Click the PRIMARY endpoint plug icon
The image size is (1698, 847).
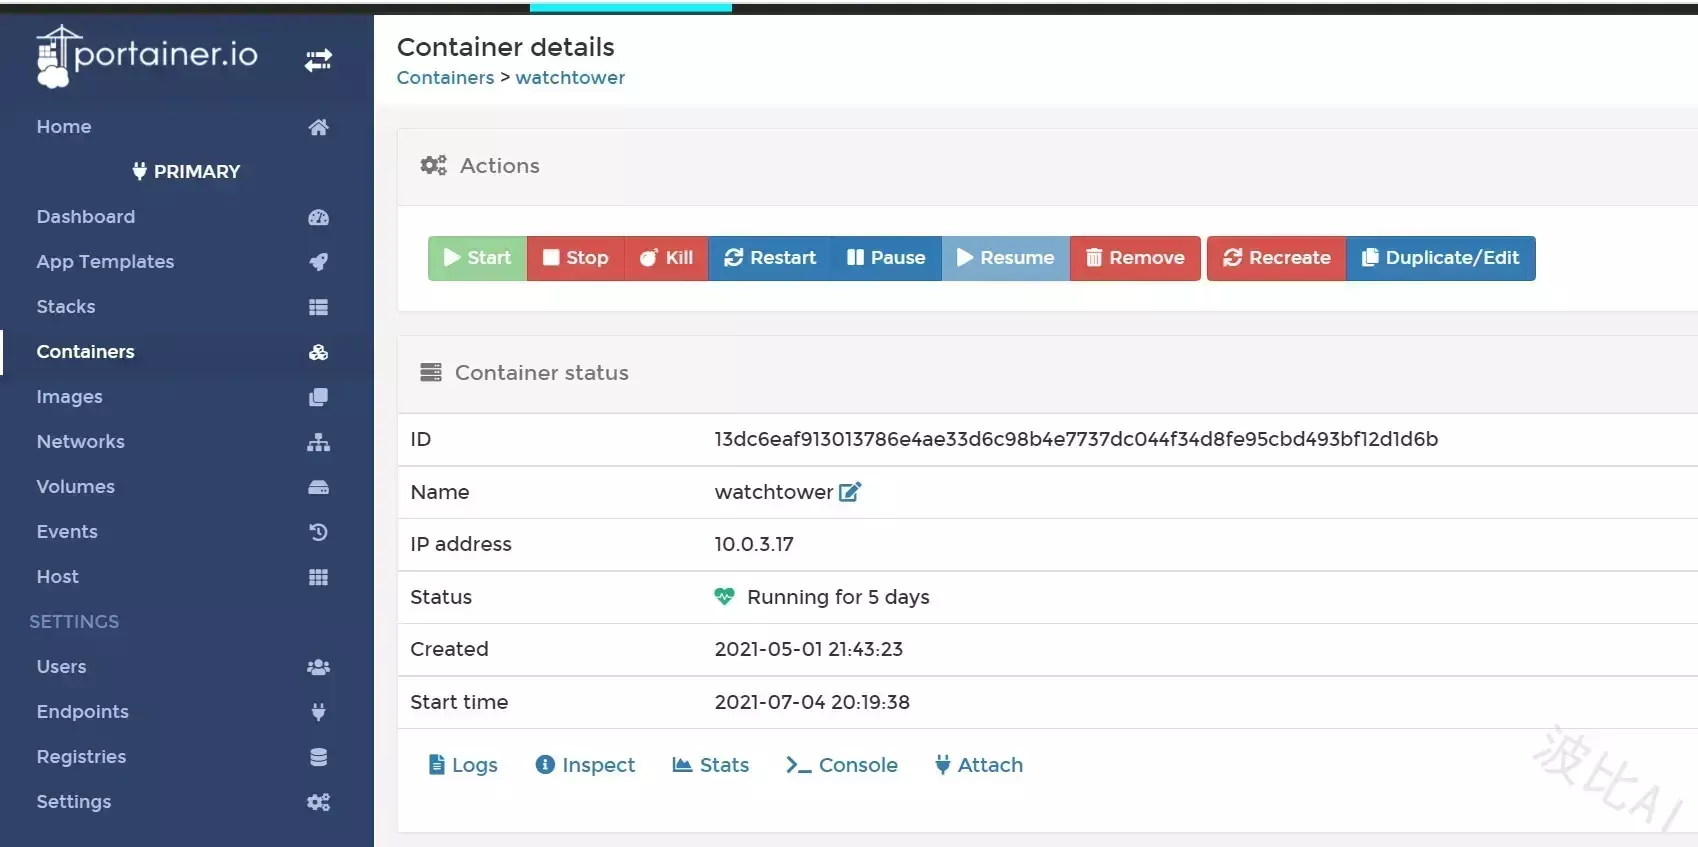tap(139, 171)
